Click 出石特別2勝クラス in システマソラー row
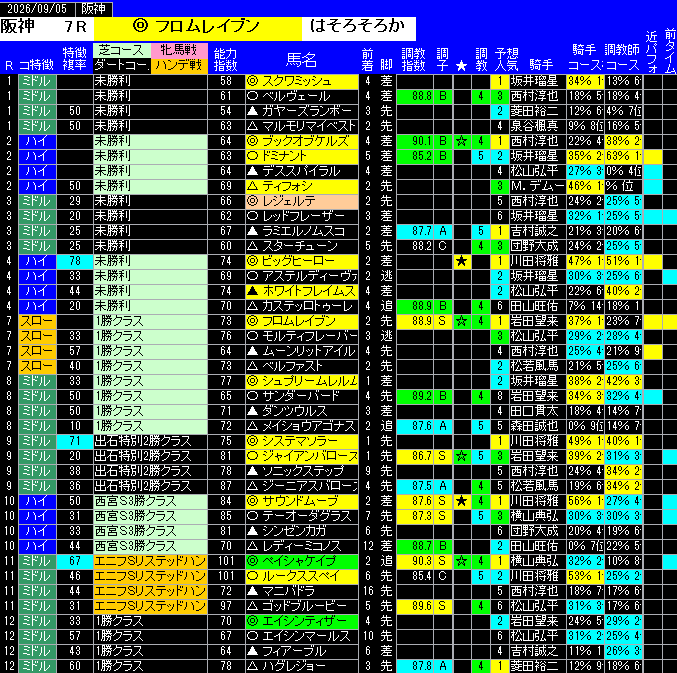 tap(150, 441)
